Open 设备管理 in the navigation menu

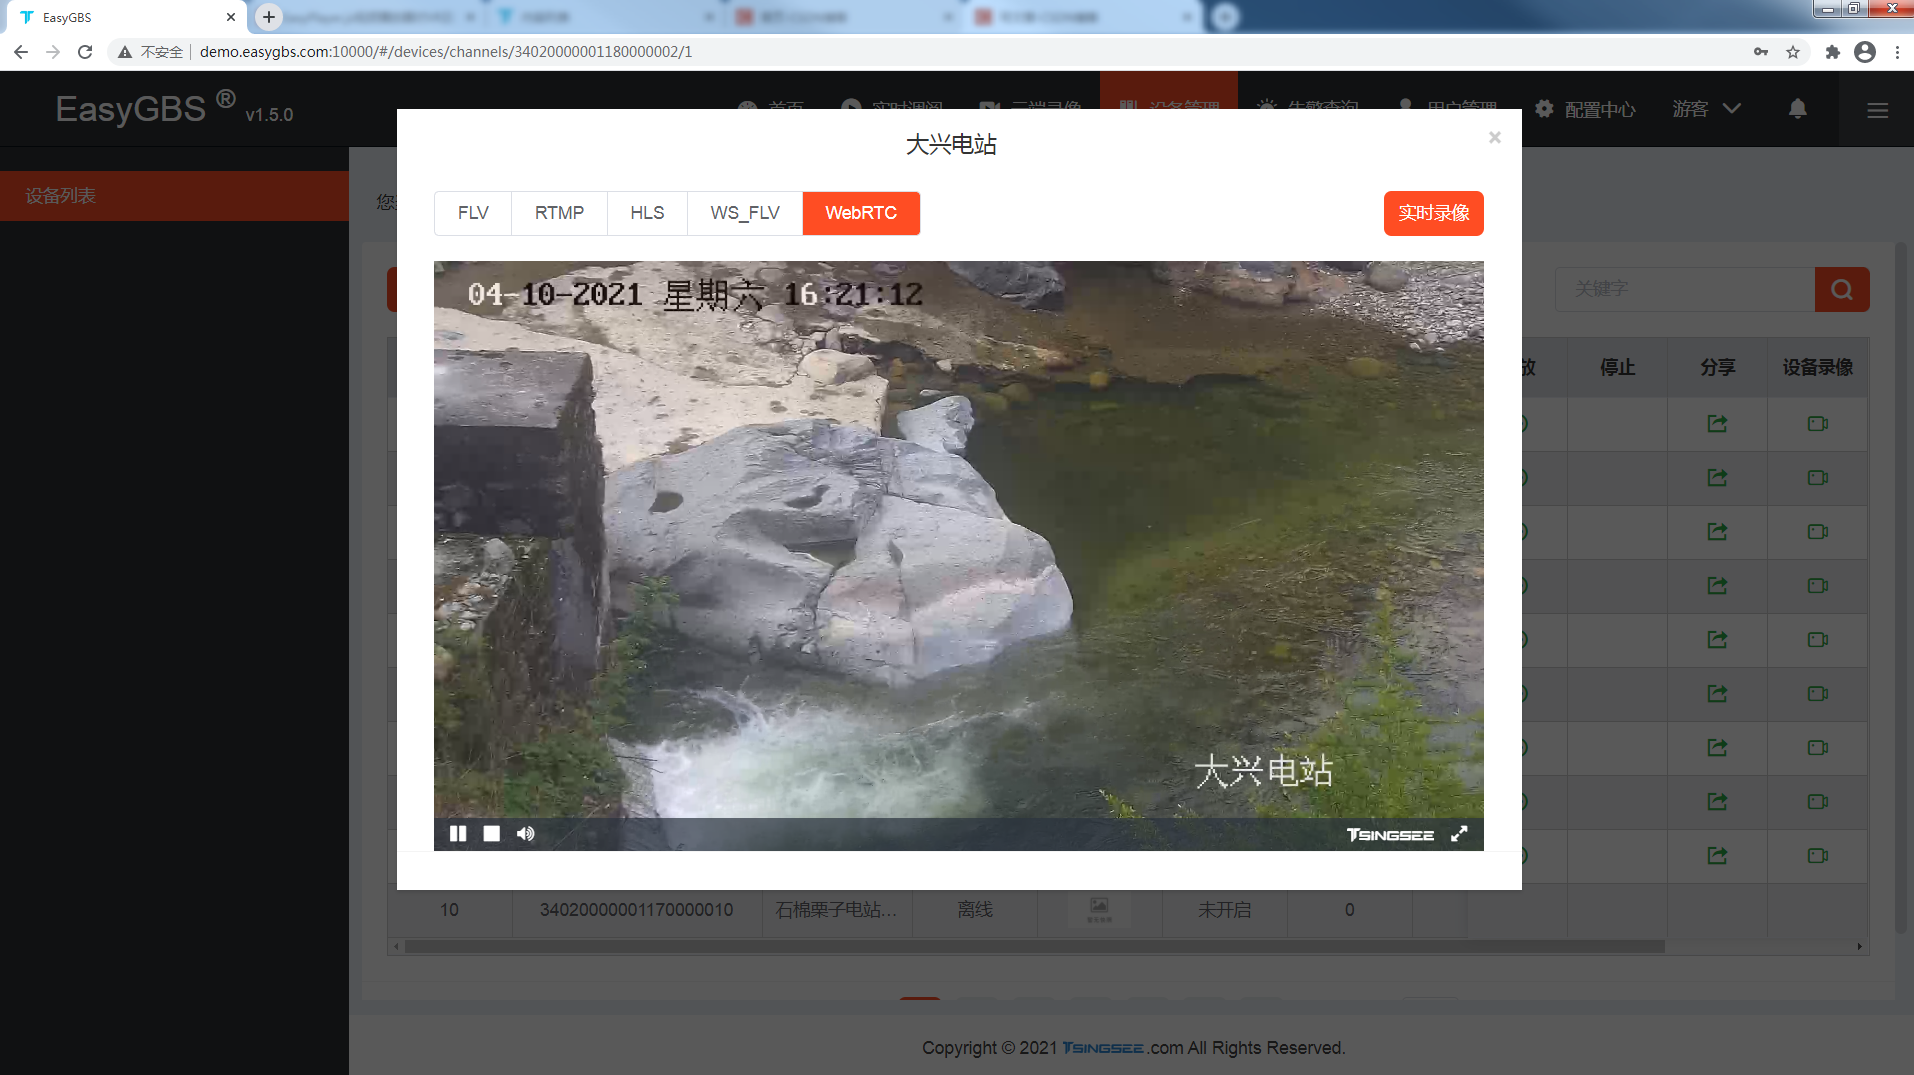pyautogui.click(x=1168, y=109)
